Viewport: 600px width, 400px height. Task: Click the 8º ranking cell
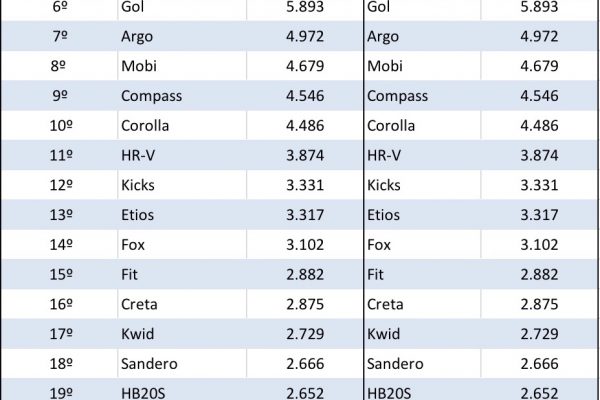coord(59,67)
